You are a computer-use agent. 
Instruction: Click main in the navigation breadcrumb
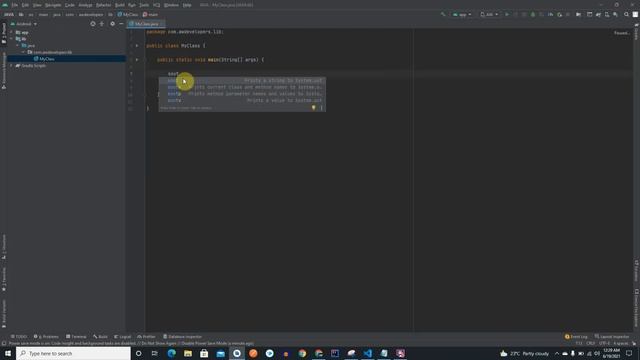click(150, 14)
